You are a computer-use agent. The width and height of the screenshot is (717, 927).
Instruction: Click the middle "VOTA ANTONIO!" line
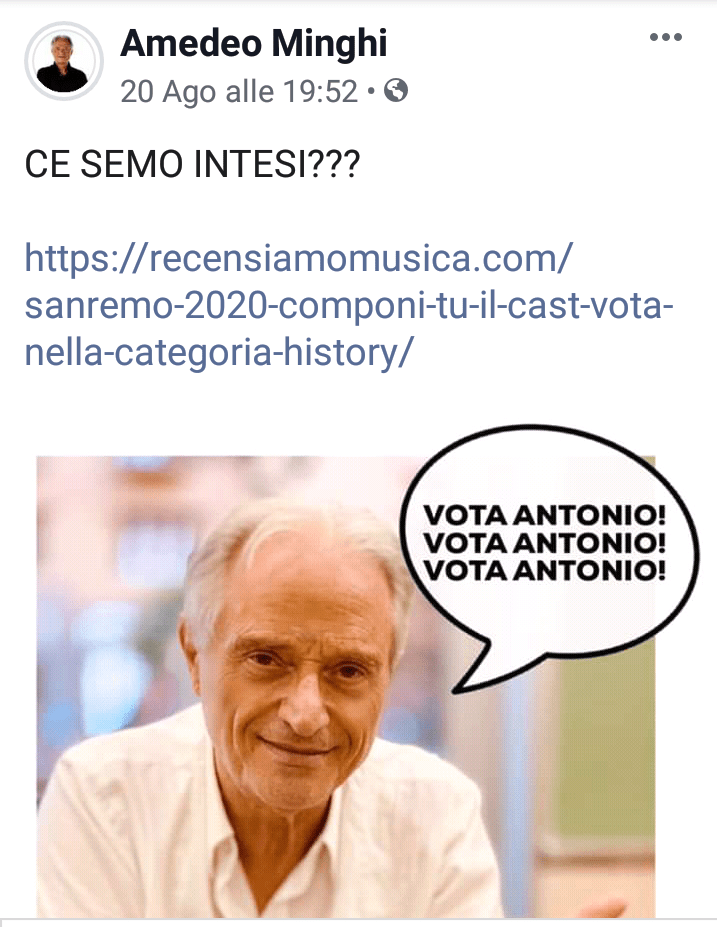(x=544, y=543)
